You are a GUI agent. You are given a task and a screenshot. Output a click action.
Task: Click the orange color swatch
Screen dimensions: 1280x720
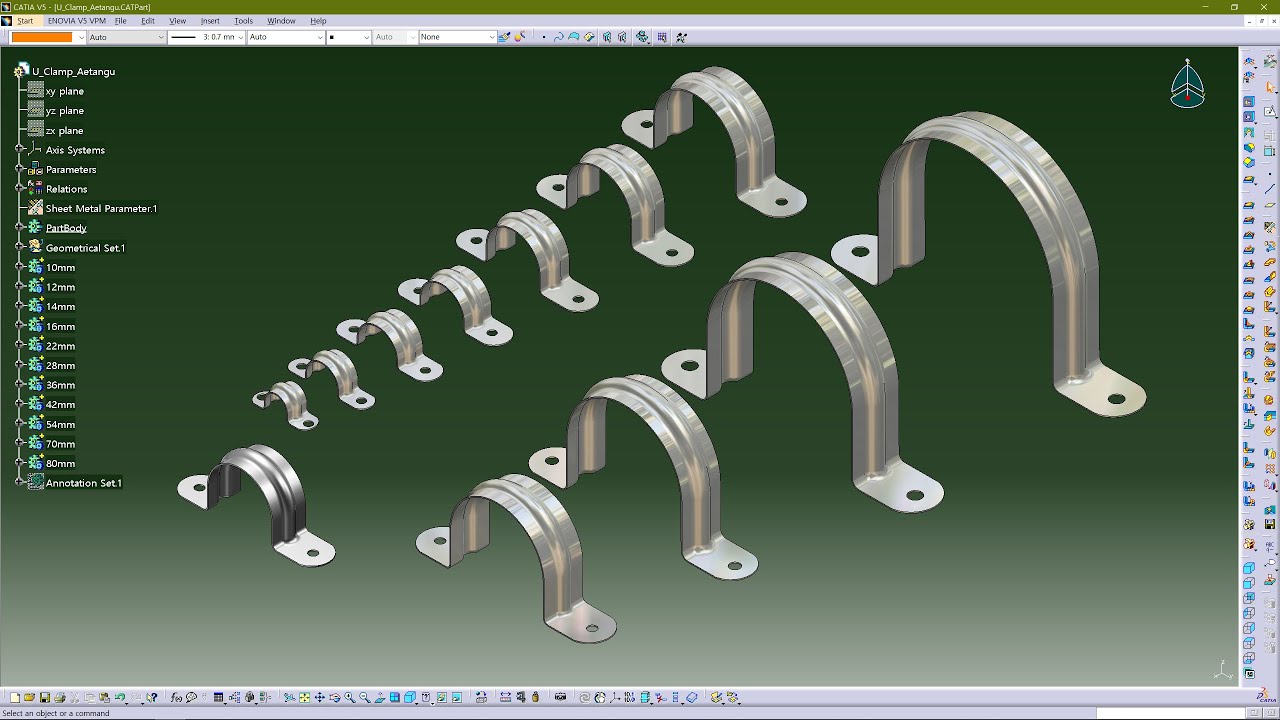[41, 37]
